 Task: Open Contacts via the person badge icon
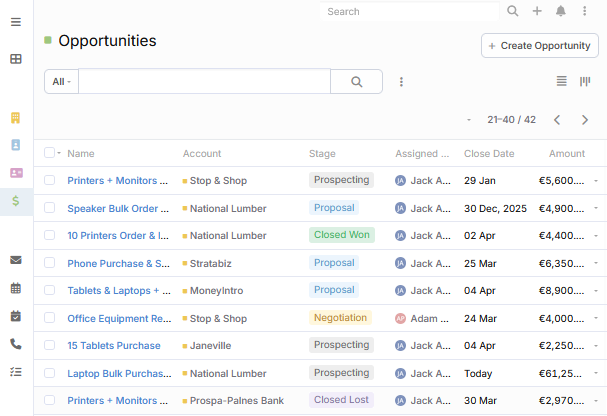pyautogui.click(x=15, y=145)
